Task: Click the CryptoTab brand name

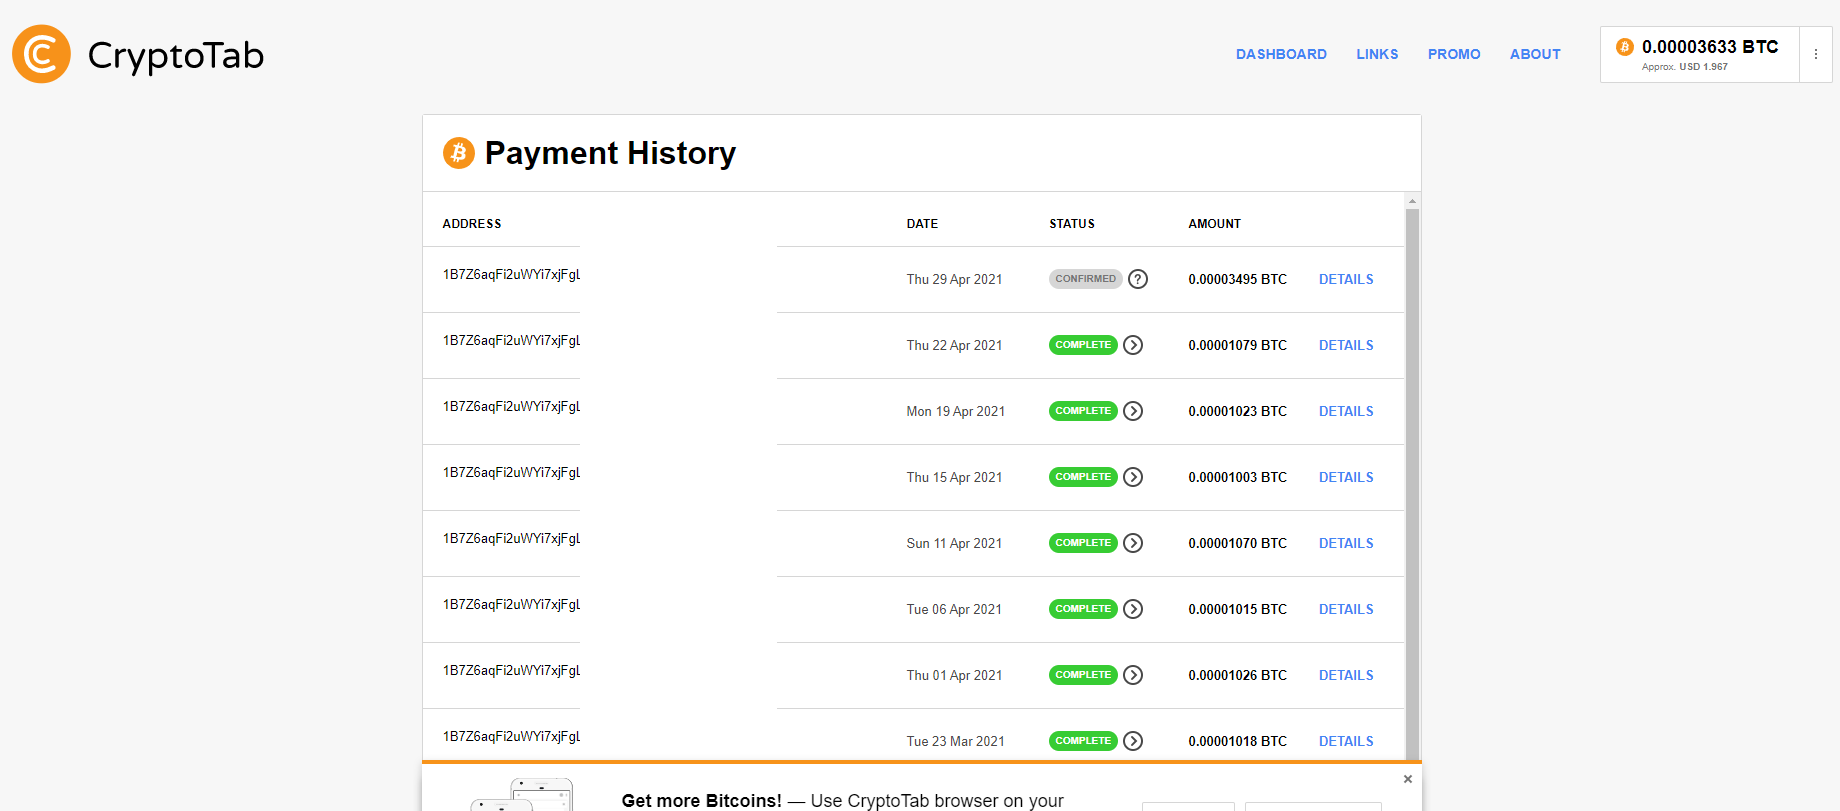Action: (176, 56)
